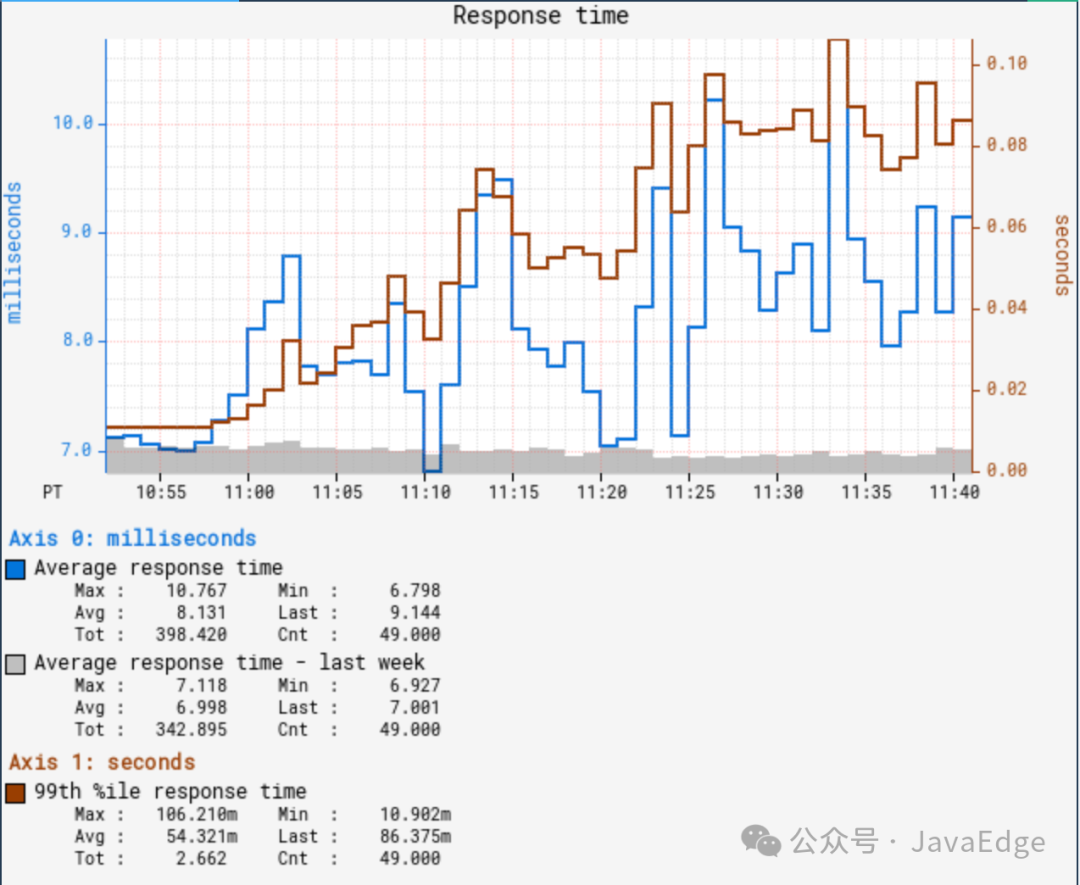Click the "Response time" chart title
1080x885 pixels.
point(541,15)
